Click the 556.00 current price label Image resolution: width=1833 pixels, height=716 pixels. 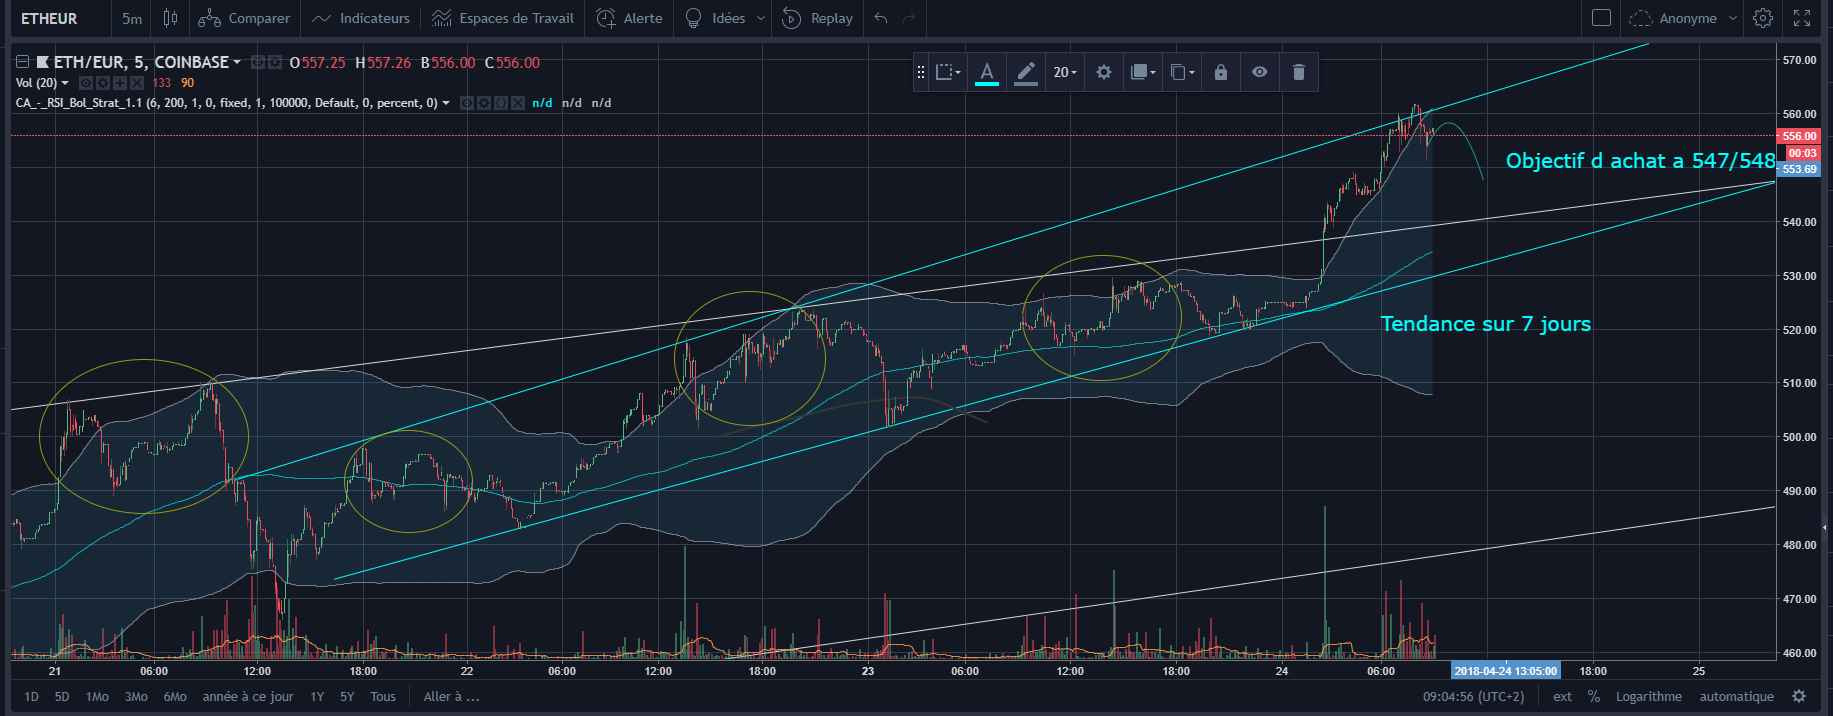[x=1799, y=136]
